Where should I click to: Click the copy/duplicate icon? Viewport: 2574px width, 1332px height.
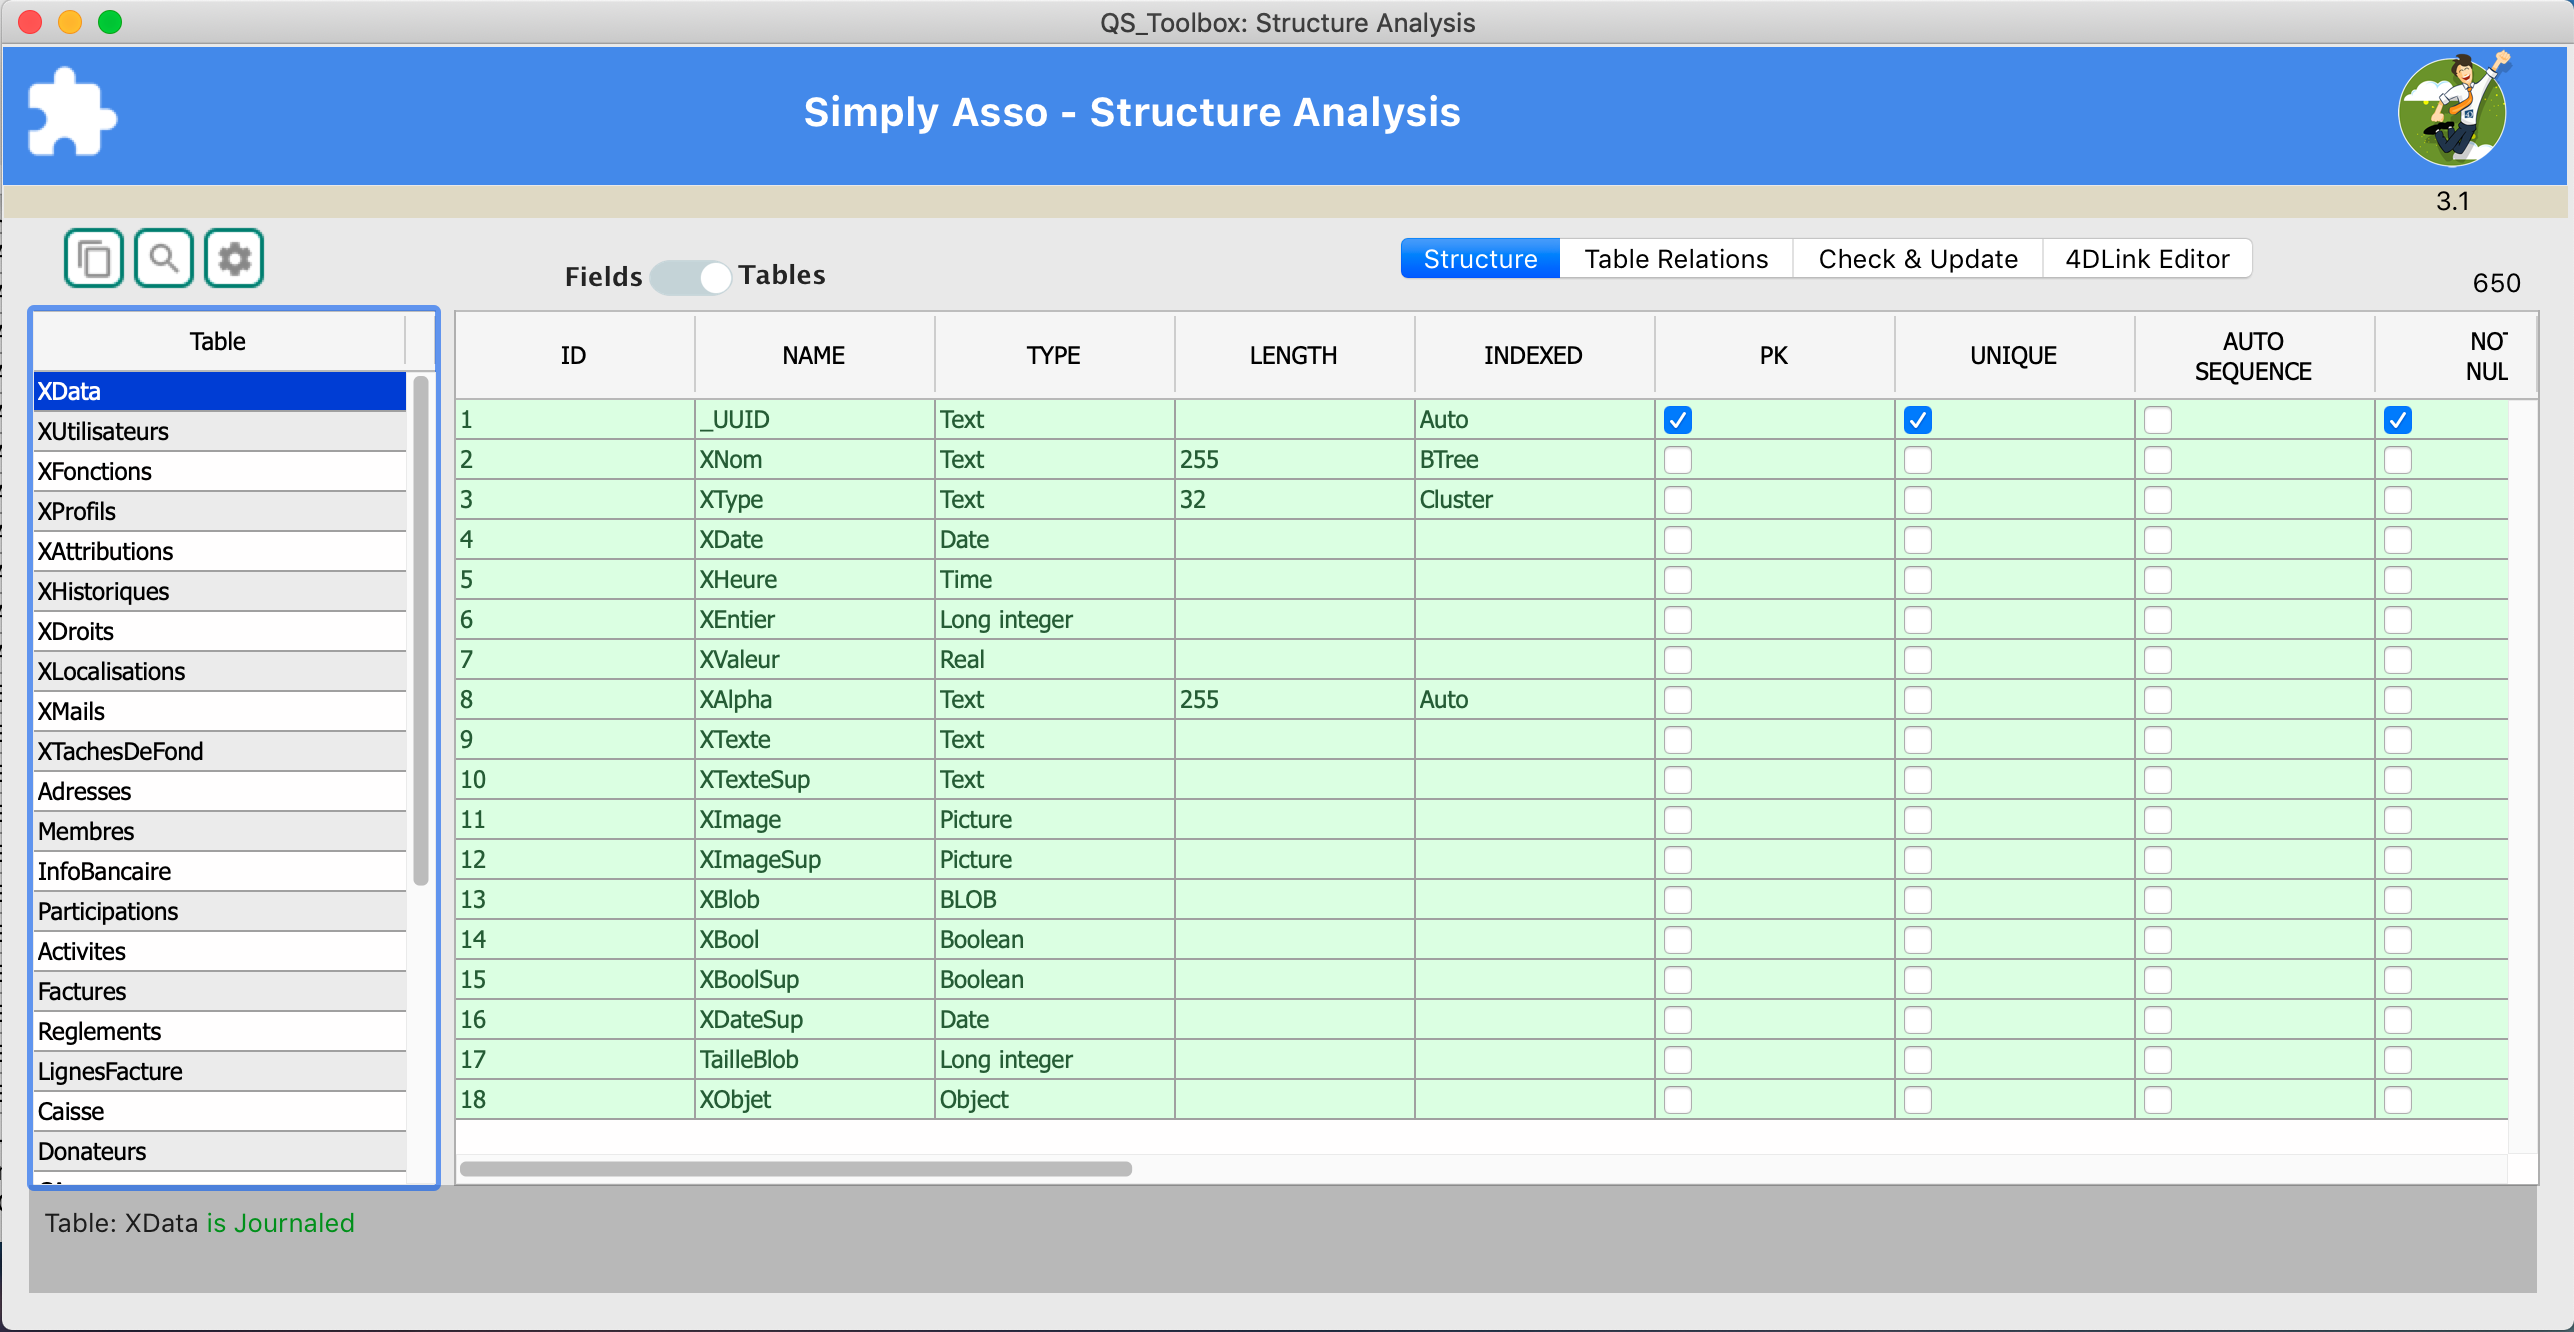tap(92, 258)
